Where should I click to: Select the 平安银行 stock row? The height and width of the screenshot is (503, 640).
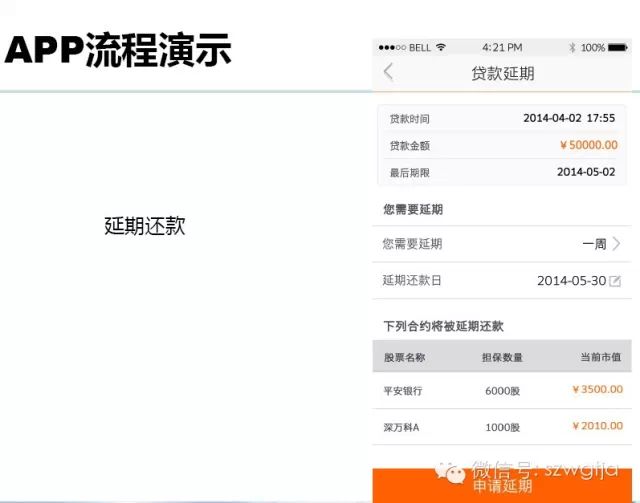pyautogui.click(x=502, y=390)
